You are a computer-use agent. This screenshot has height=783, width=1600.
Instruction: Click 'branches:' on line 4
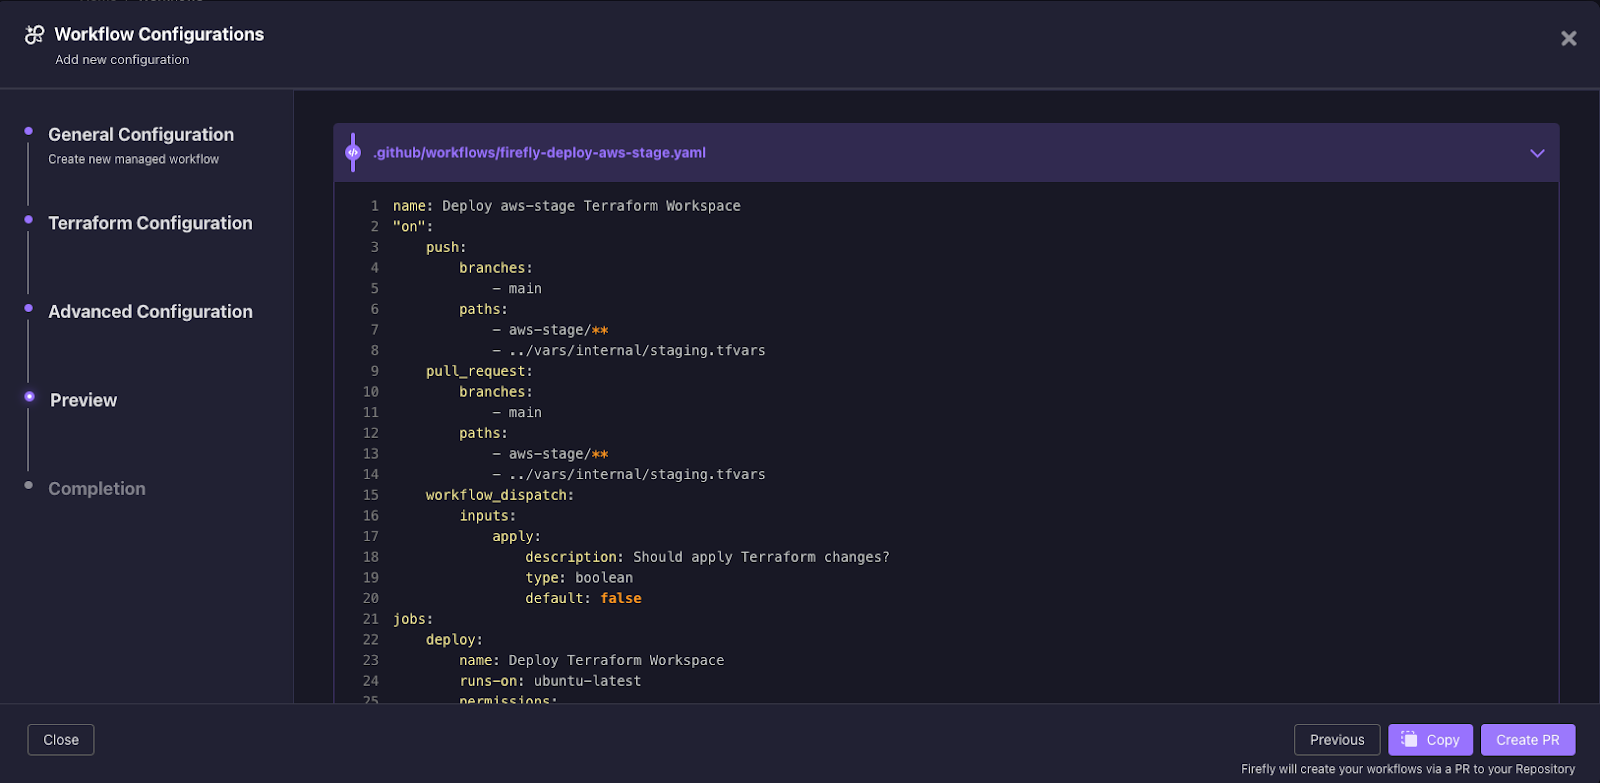[x=496, y=268]
